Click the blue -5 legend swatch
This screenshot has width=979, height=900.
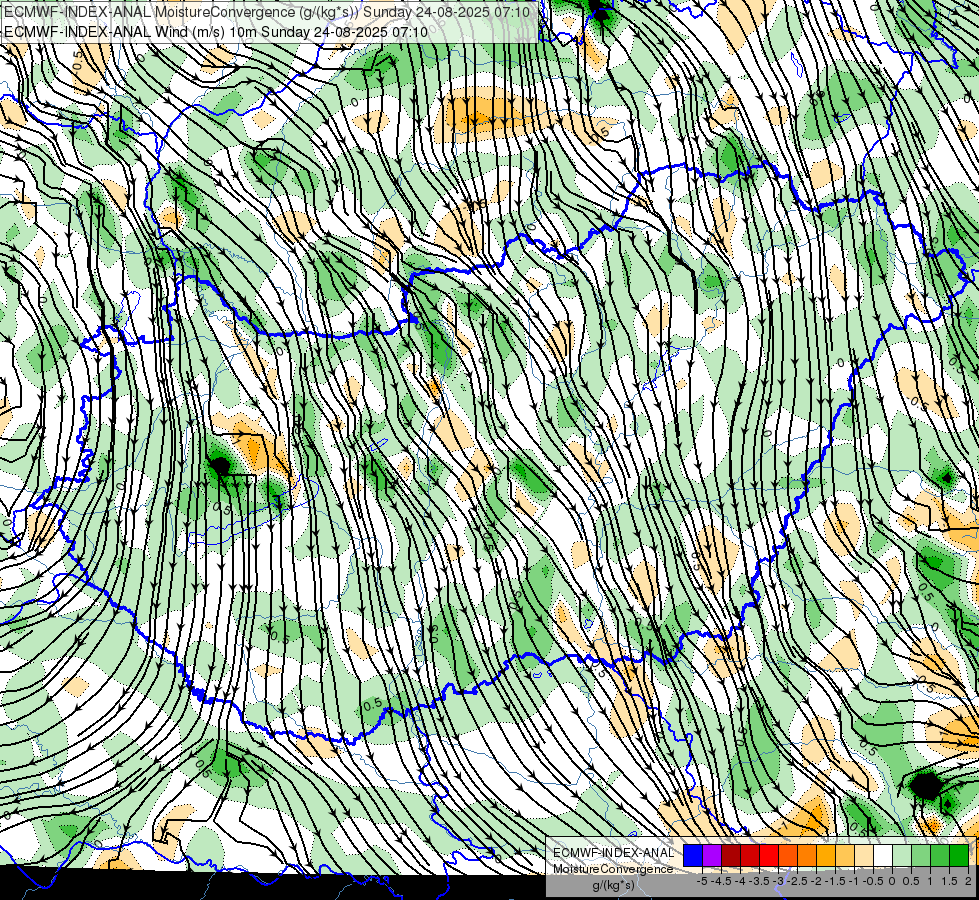coord(693,855)
